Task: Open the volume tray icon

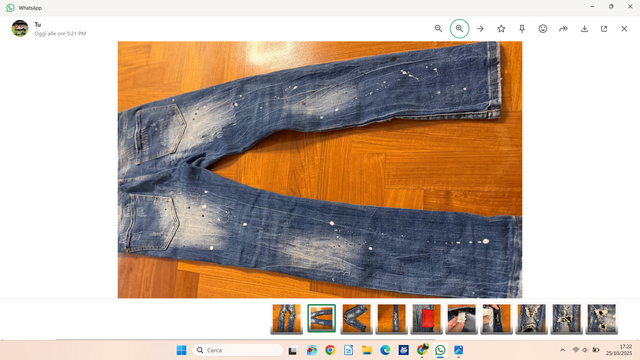Action: pos(585,350)
